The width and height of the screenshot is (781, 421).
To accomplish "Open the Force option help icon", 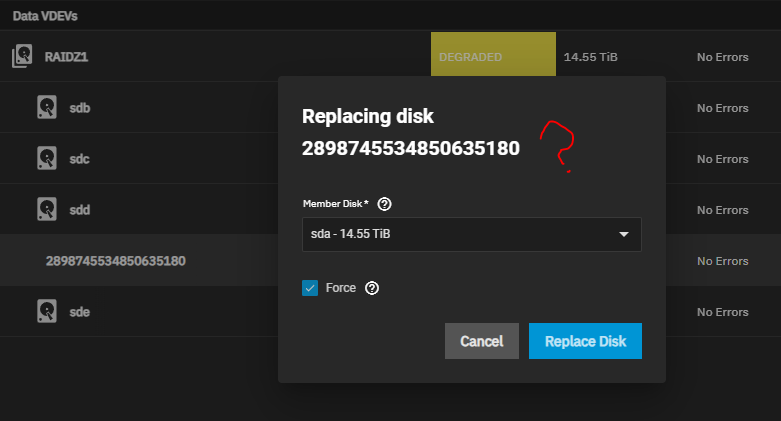I will coord(372,288).
